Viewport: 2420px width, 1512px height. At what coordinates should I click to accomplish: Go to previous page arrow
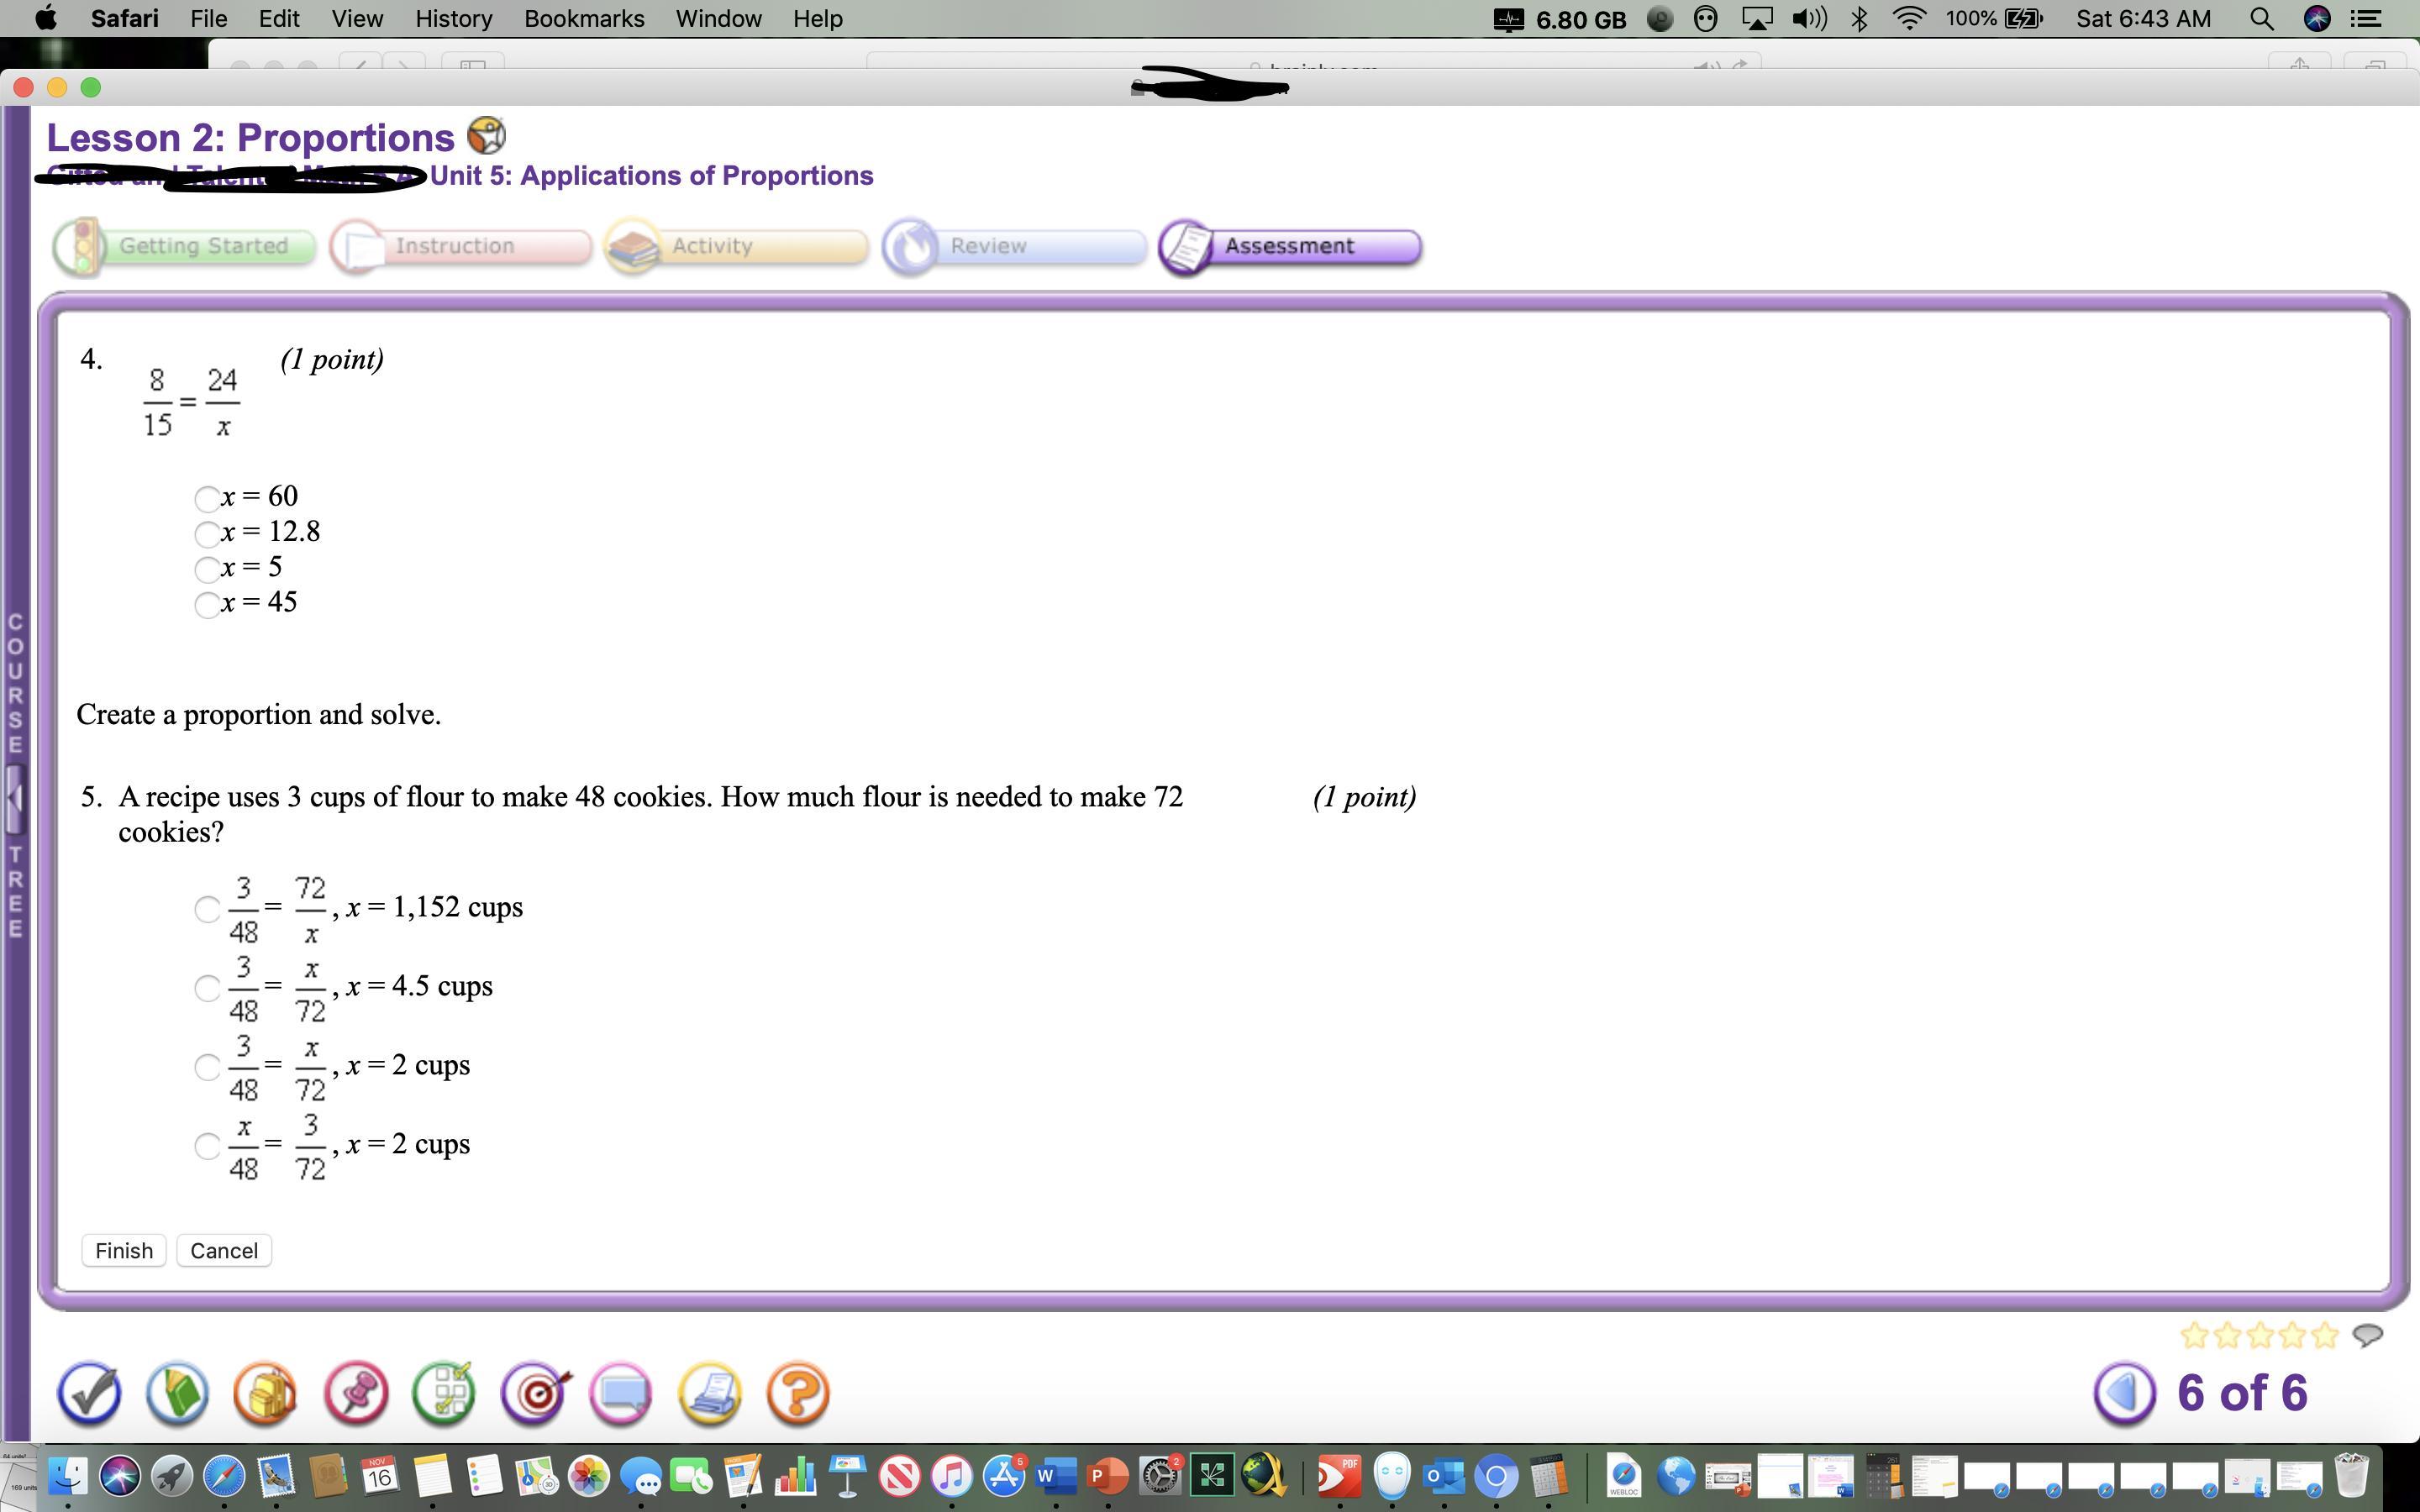pyautogui.click(x=2124, y=1392)
